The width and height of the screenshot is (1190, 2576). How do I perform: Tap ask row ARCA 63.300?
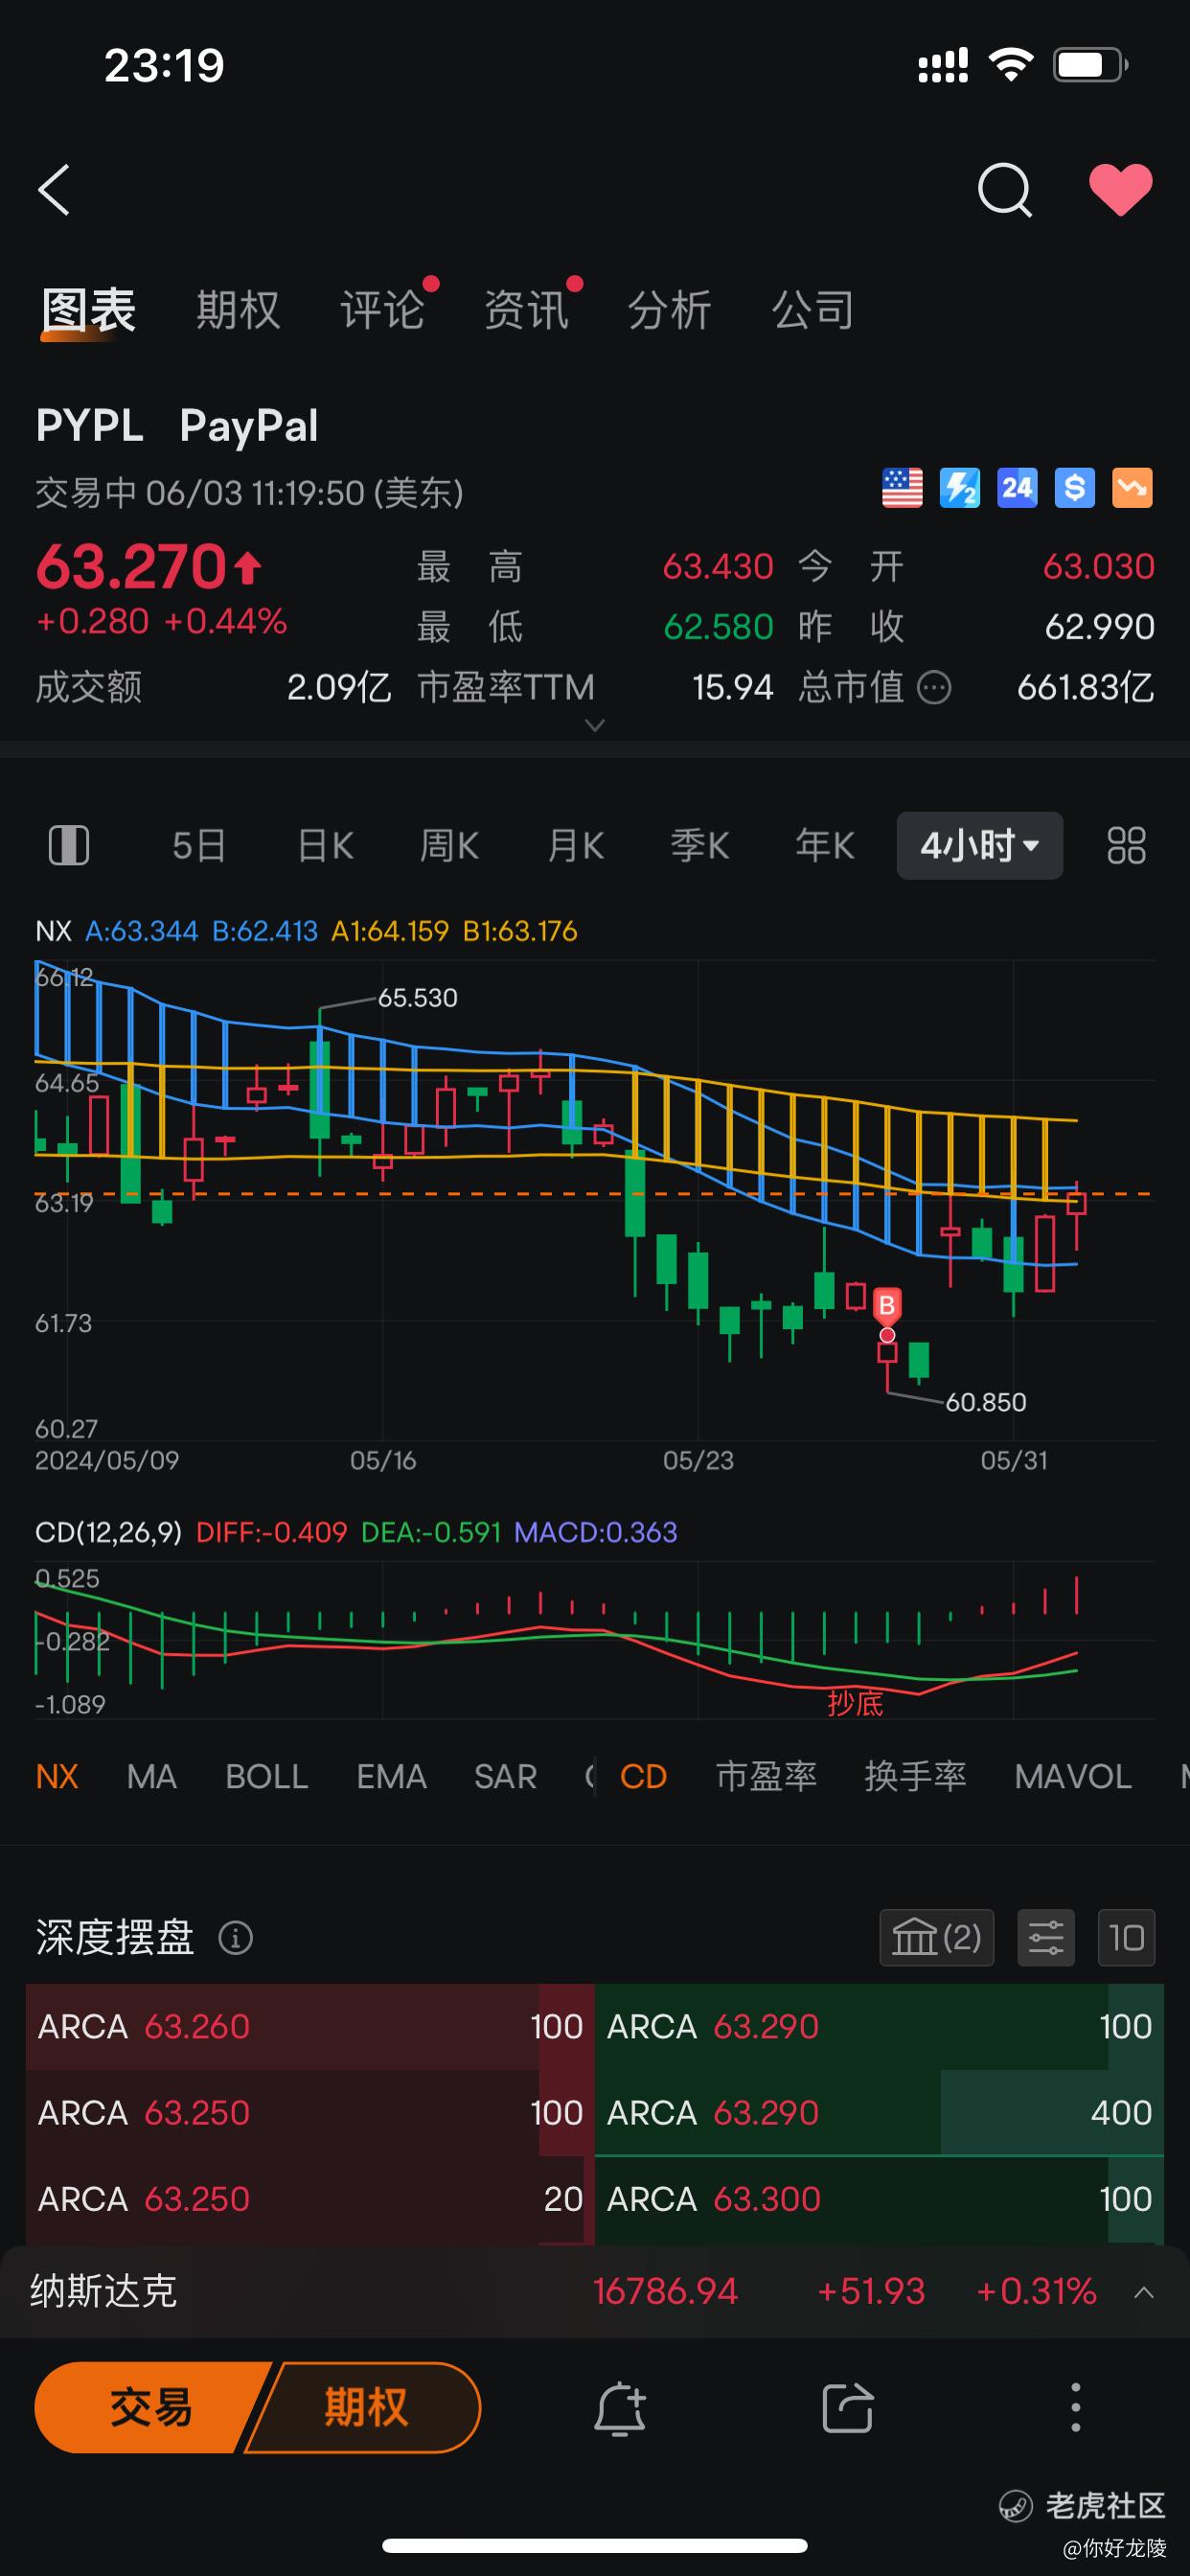(x=880, y=2199)
